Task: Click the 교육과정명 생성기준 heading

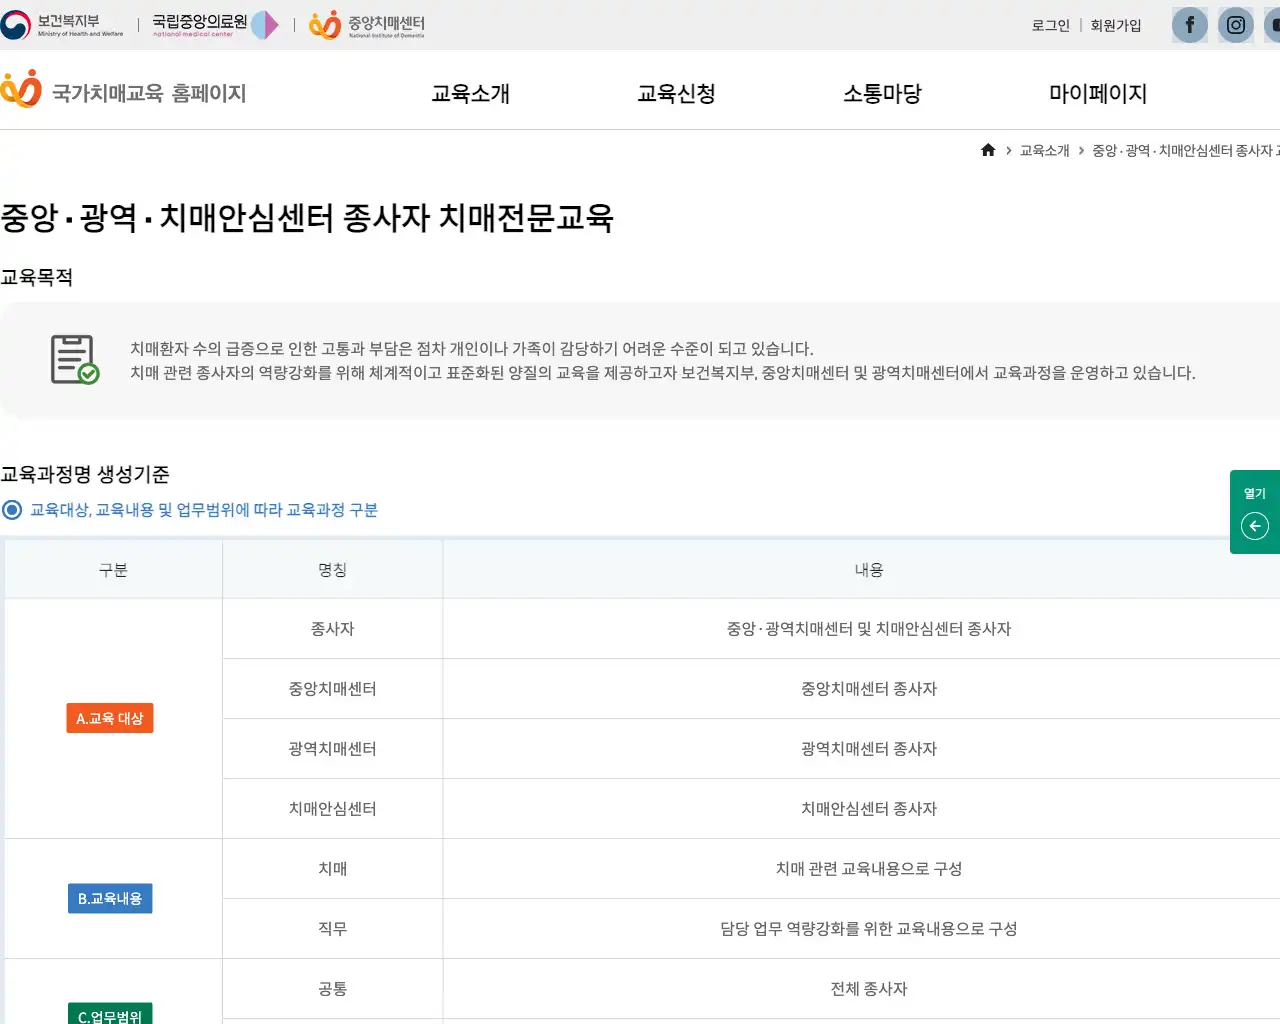Action: click(x=85, y=474)
